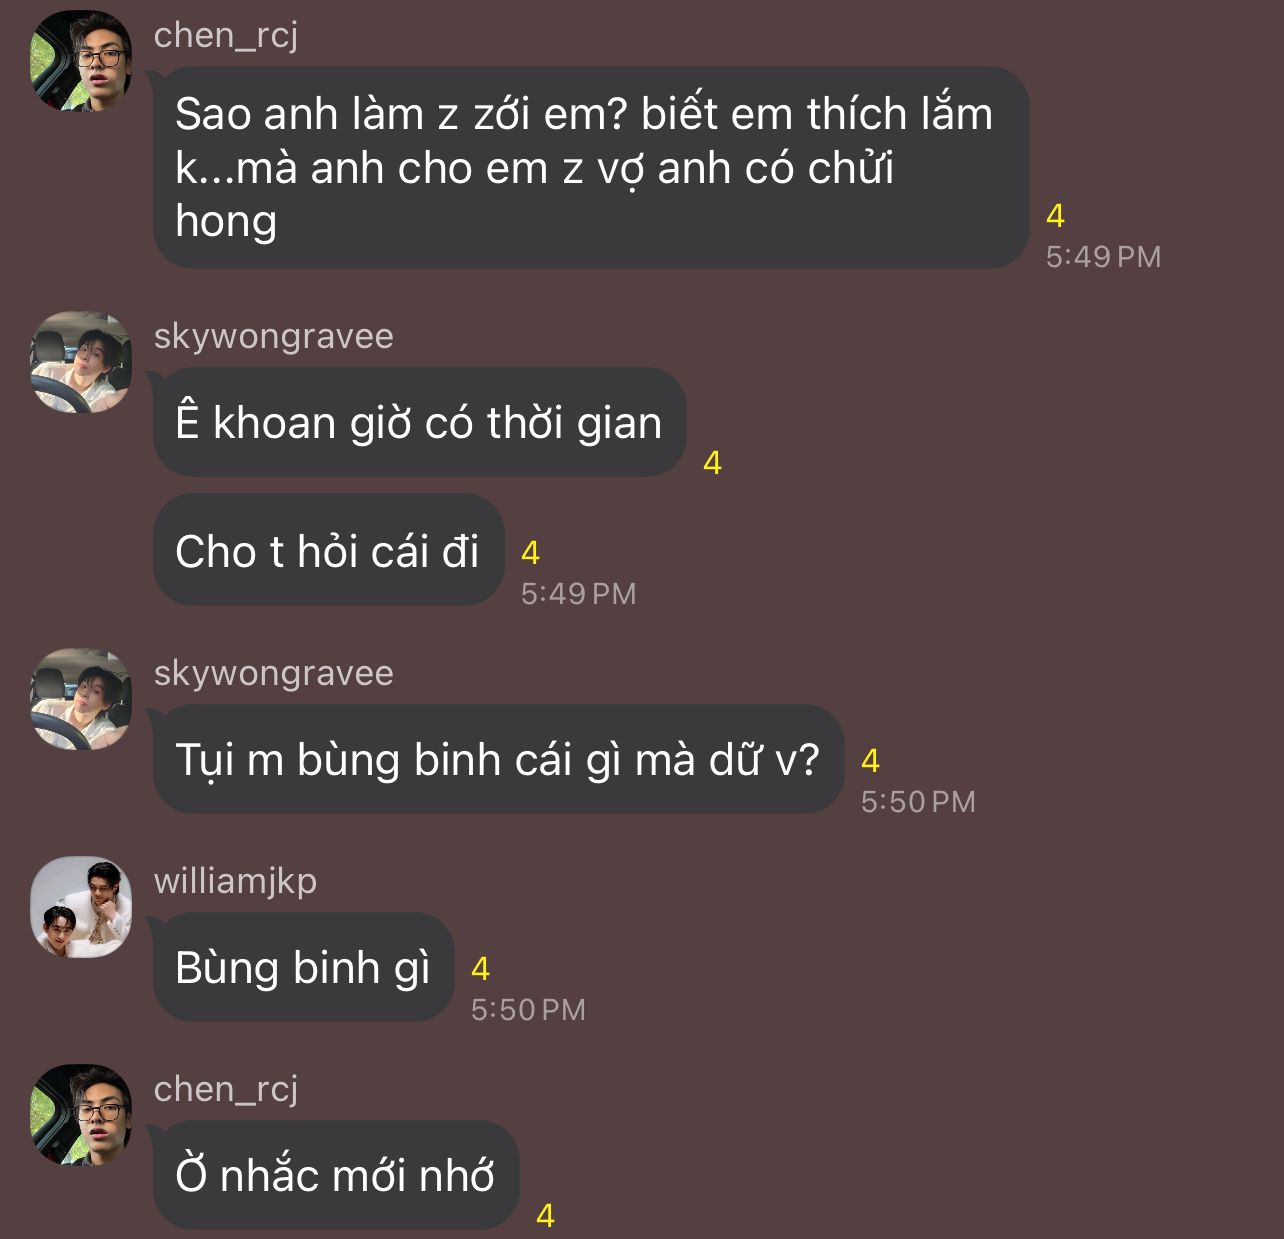Image resolution: width=1284 pixels, height=1239 pixels.
Task: Click the williamjkp username label
Action: tap(235, 881)
